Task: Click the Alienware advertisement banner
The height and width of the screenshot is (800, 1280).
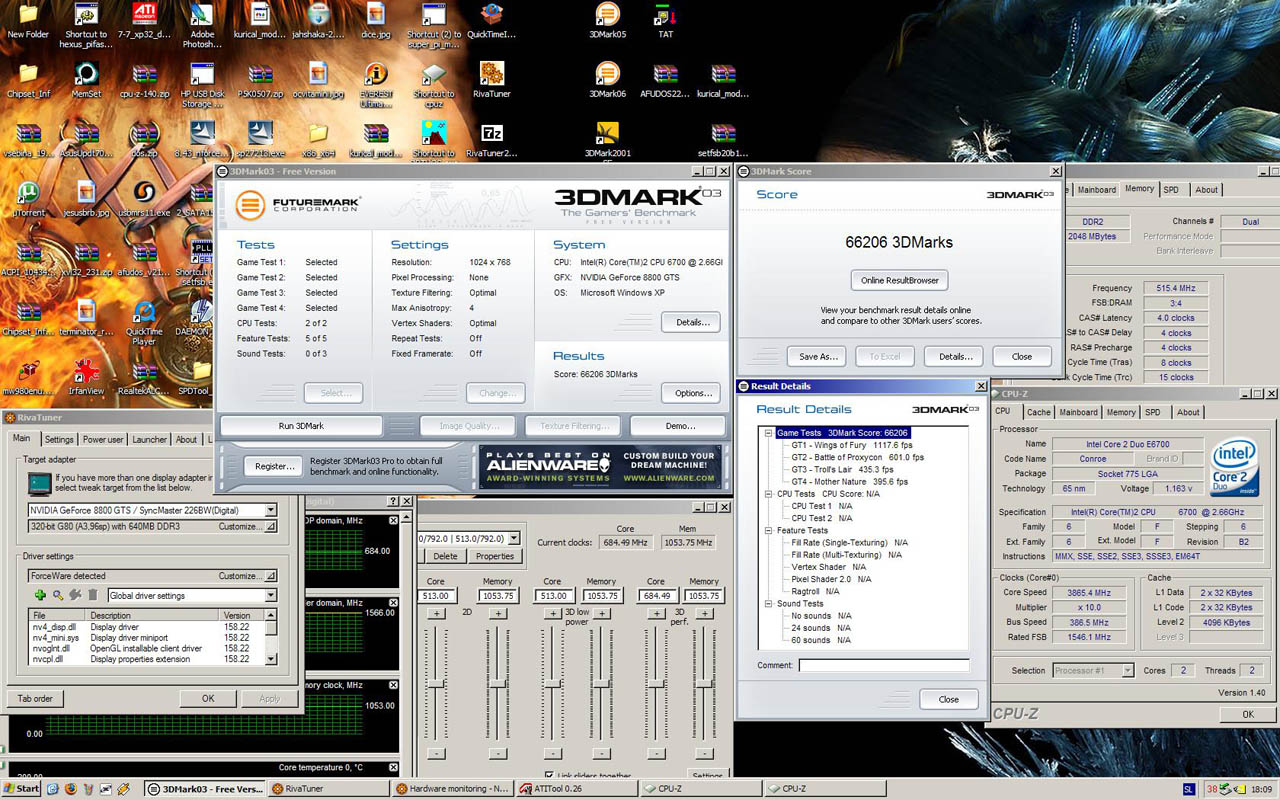Action: (x=599, y=467)
